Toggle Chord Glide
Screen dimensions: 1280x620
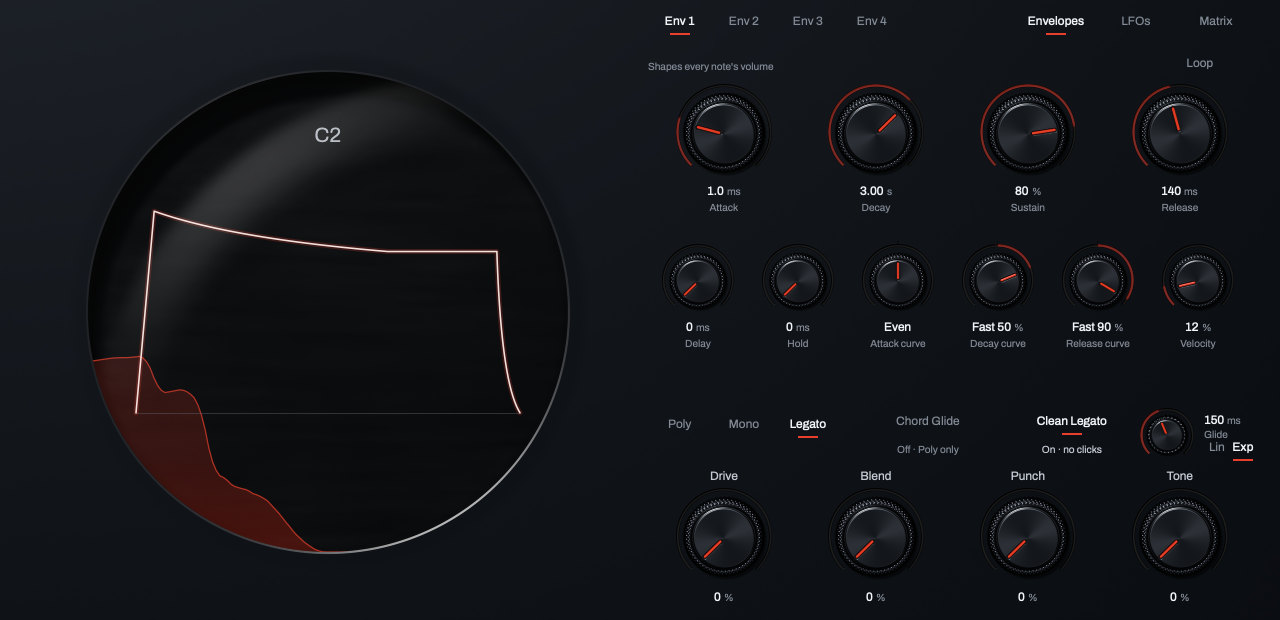tap(928, 421)
